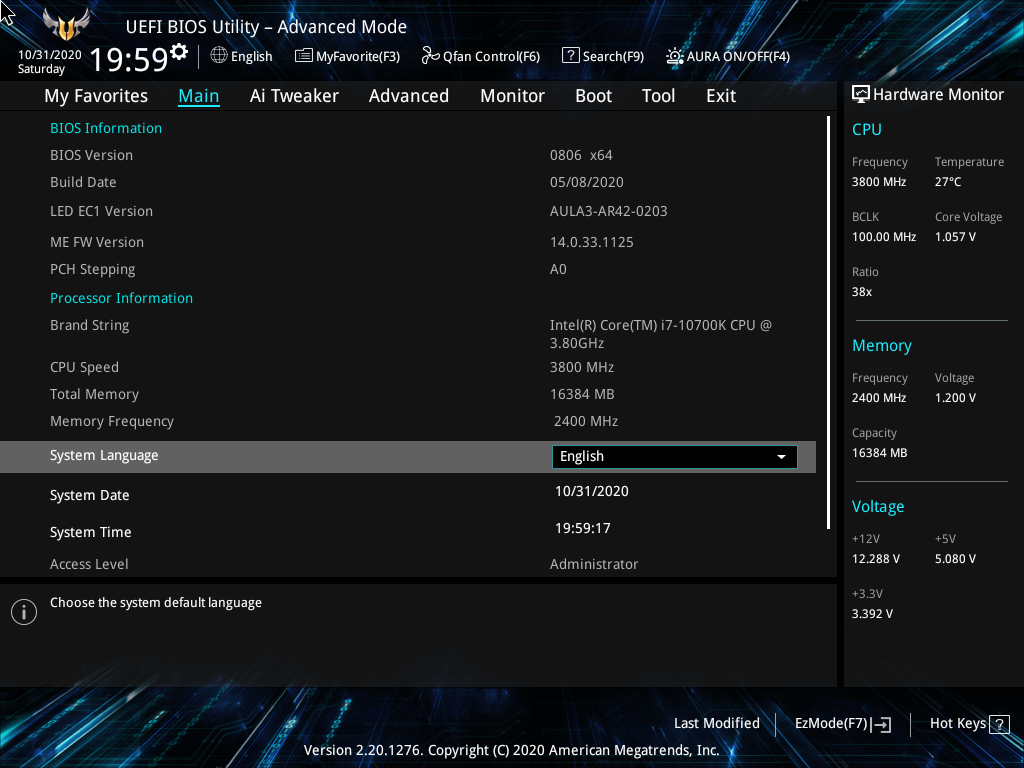The height and width of the screenshot is (768, 1024).
Task: Click the BCLK 100.00 MHz reading
Action: (884, 237)
